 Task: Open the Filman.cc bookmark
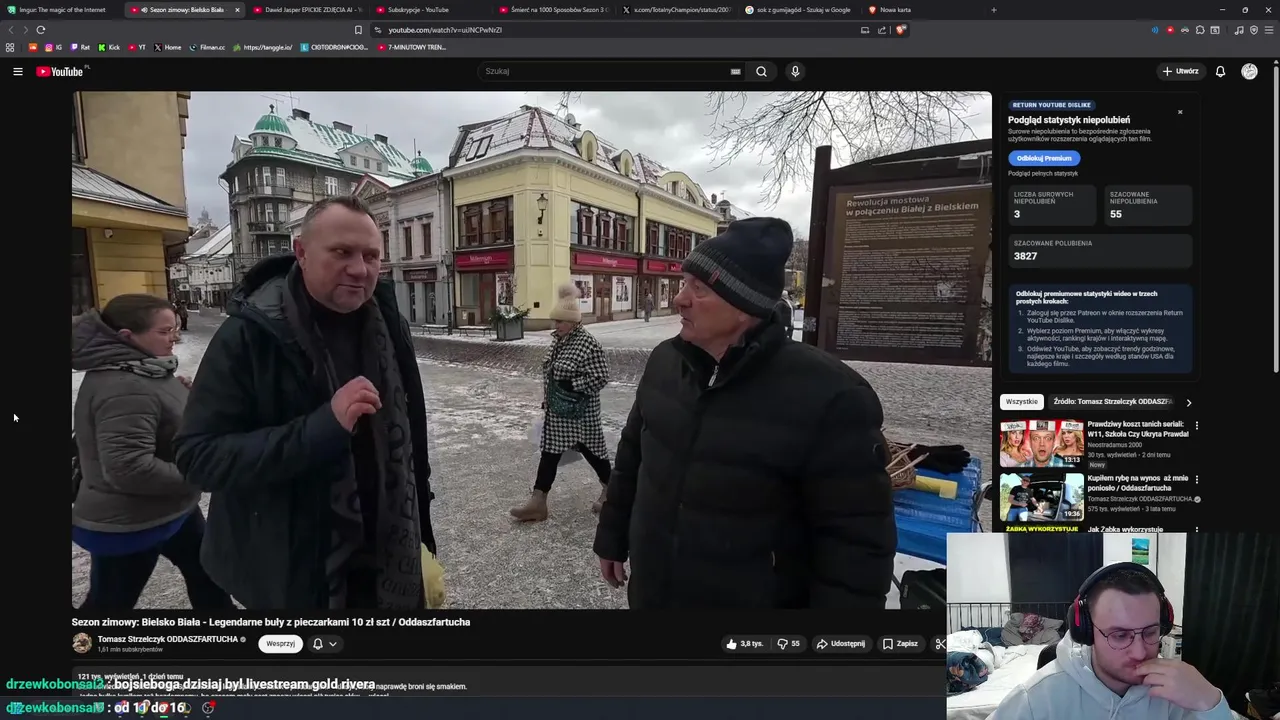pos(208,47)
